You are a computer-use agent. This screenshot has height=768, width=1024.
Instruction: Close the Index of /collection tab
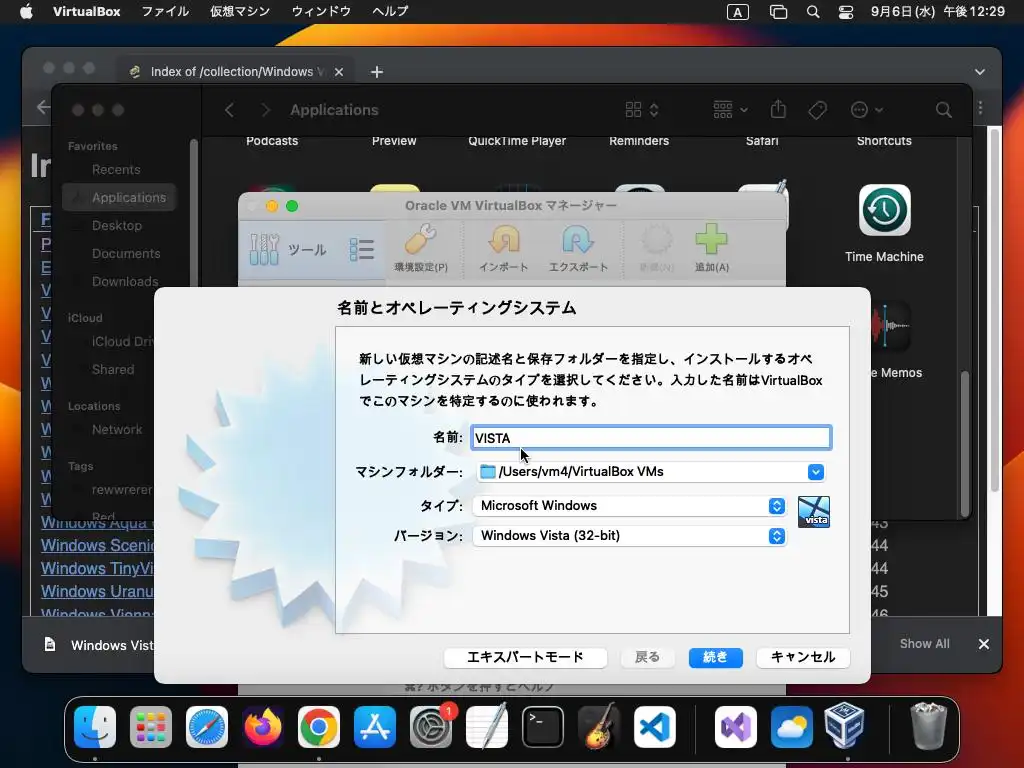click(x=339, y=72)
